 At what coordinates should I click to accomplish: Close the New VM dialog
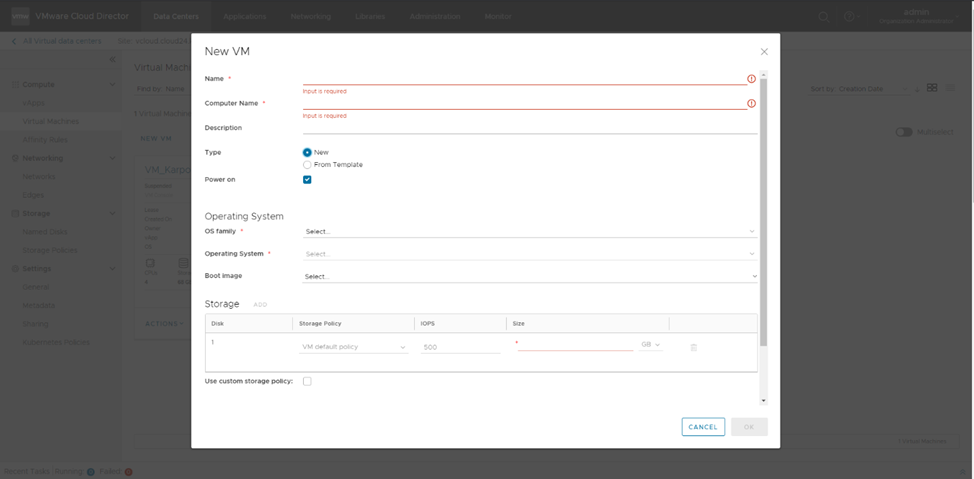[764, 51]
